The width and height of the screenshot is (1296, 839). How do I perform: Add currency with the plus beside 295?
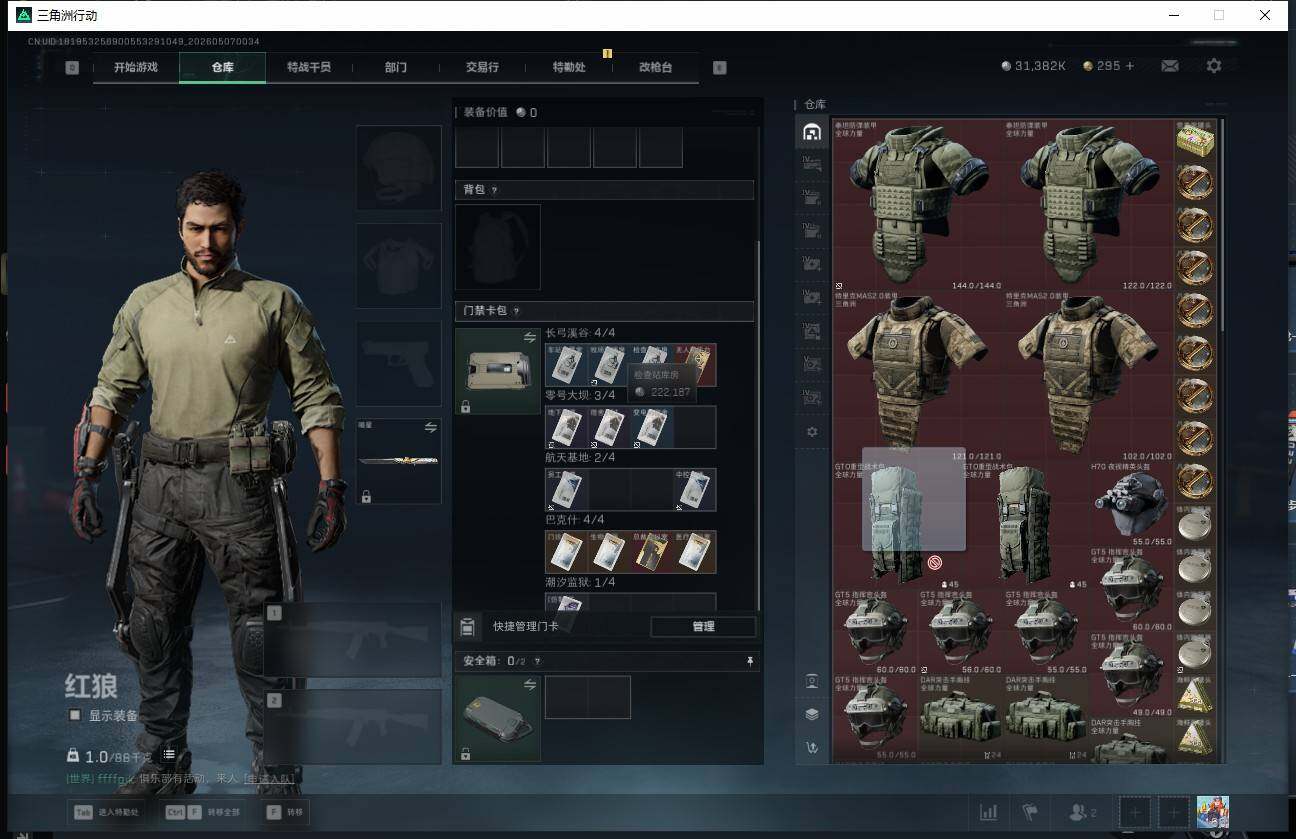tap(1130, 66)
